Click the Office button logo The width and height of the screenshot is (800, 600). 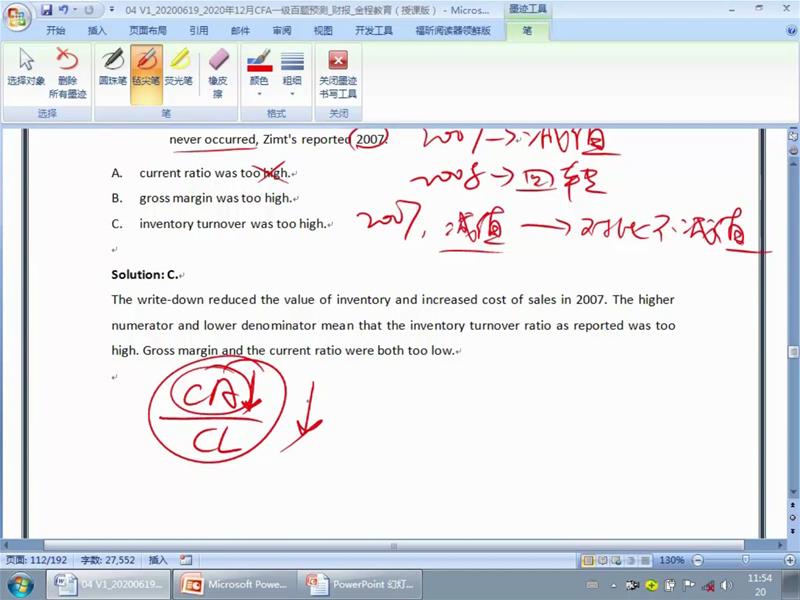pyautogui.click(x=17, y=17)
